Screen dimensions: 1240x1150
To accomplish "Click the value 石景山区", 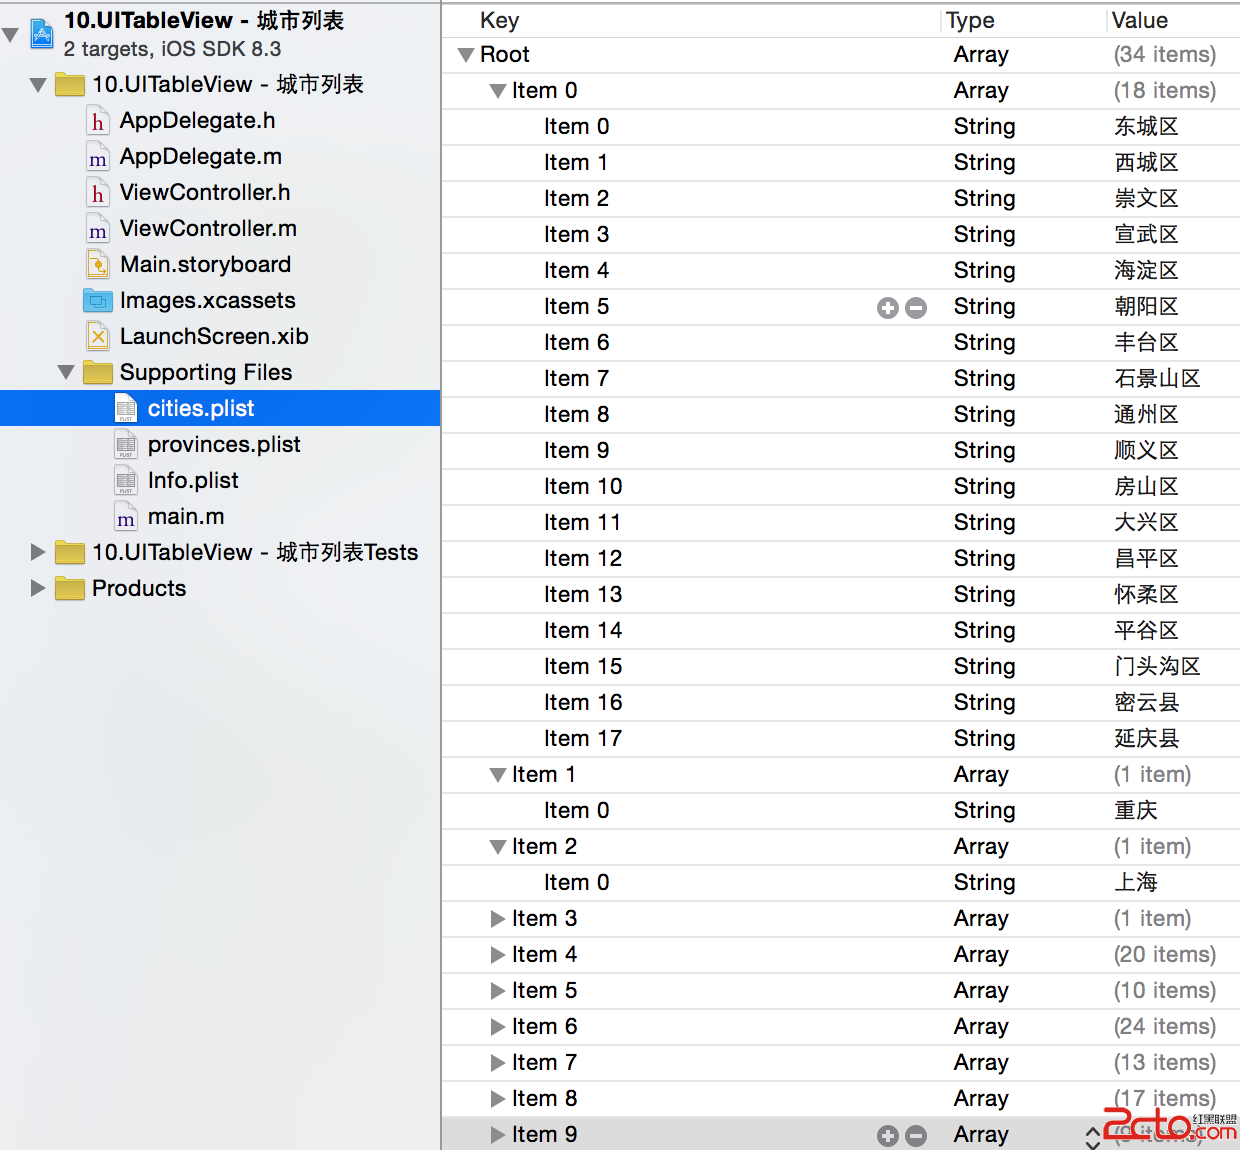I will 1158,379.
